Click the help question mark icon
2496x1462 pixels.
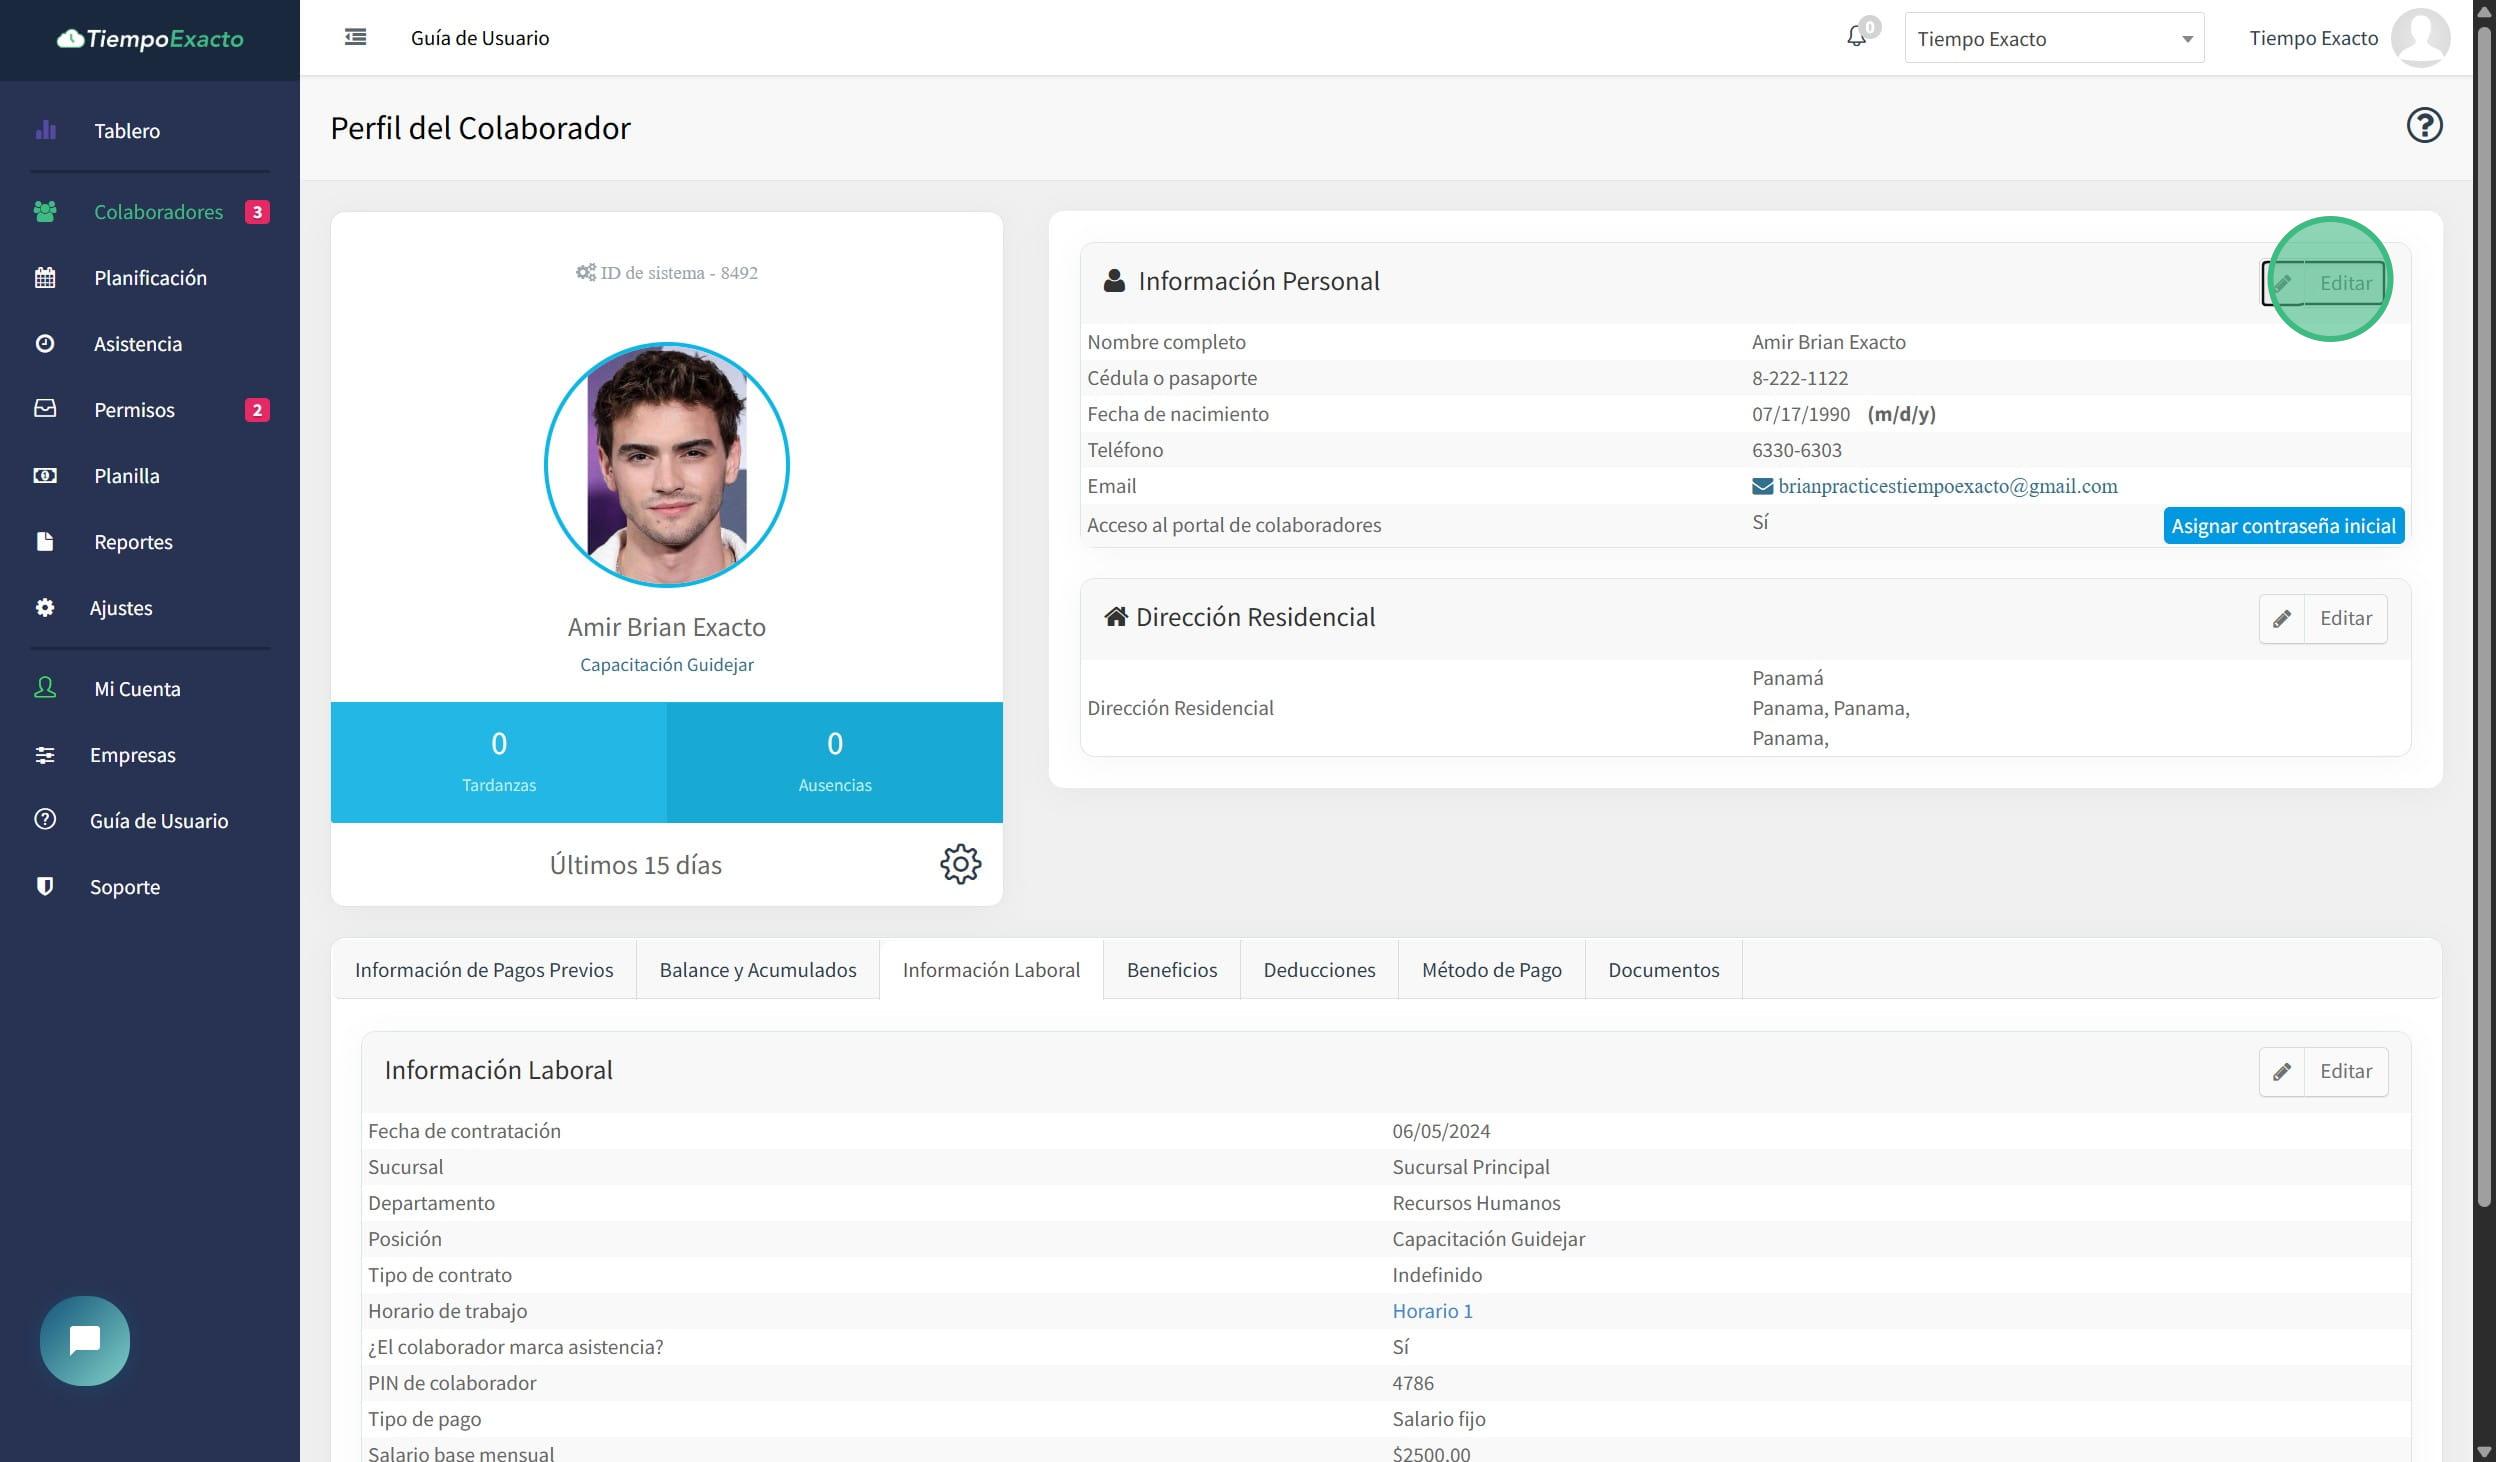coord(2424,126)
